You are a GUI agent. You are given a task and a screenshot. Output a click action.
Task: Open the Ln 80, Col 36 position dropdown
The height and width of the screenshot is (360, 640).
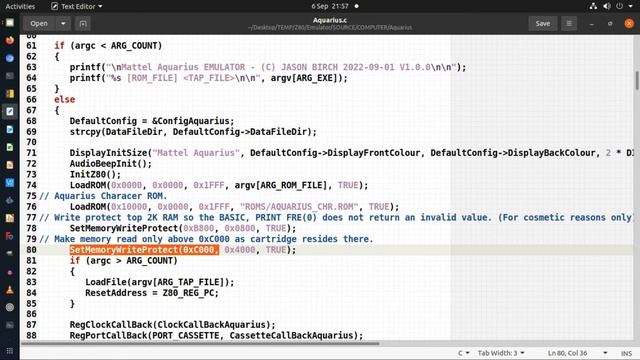pos(577,353)
